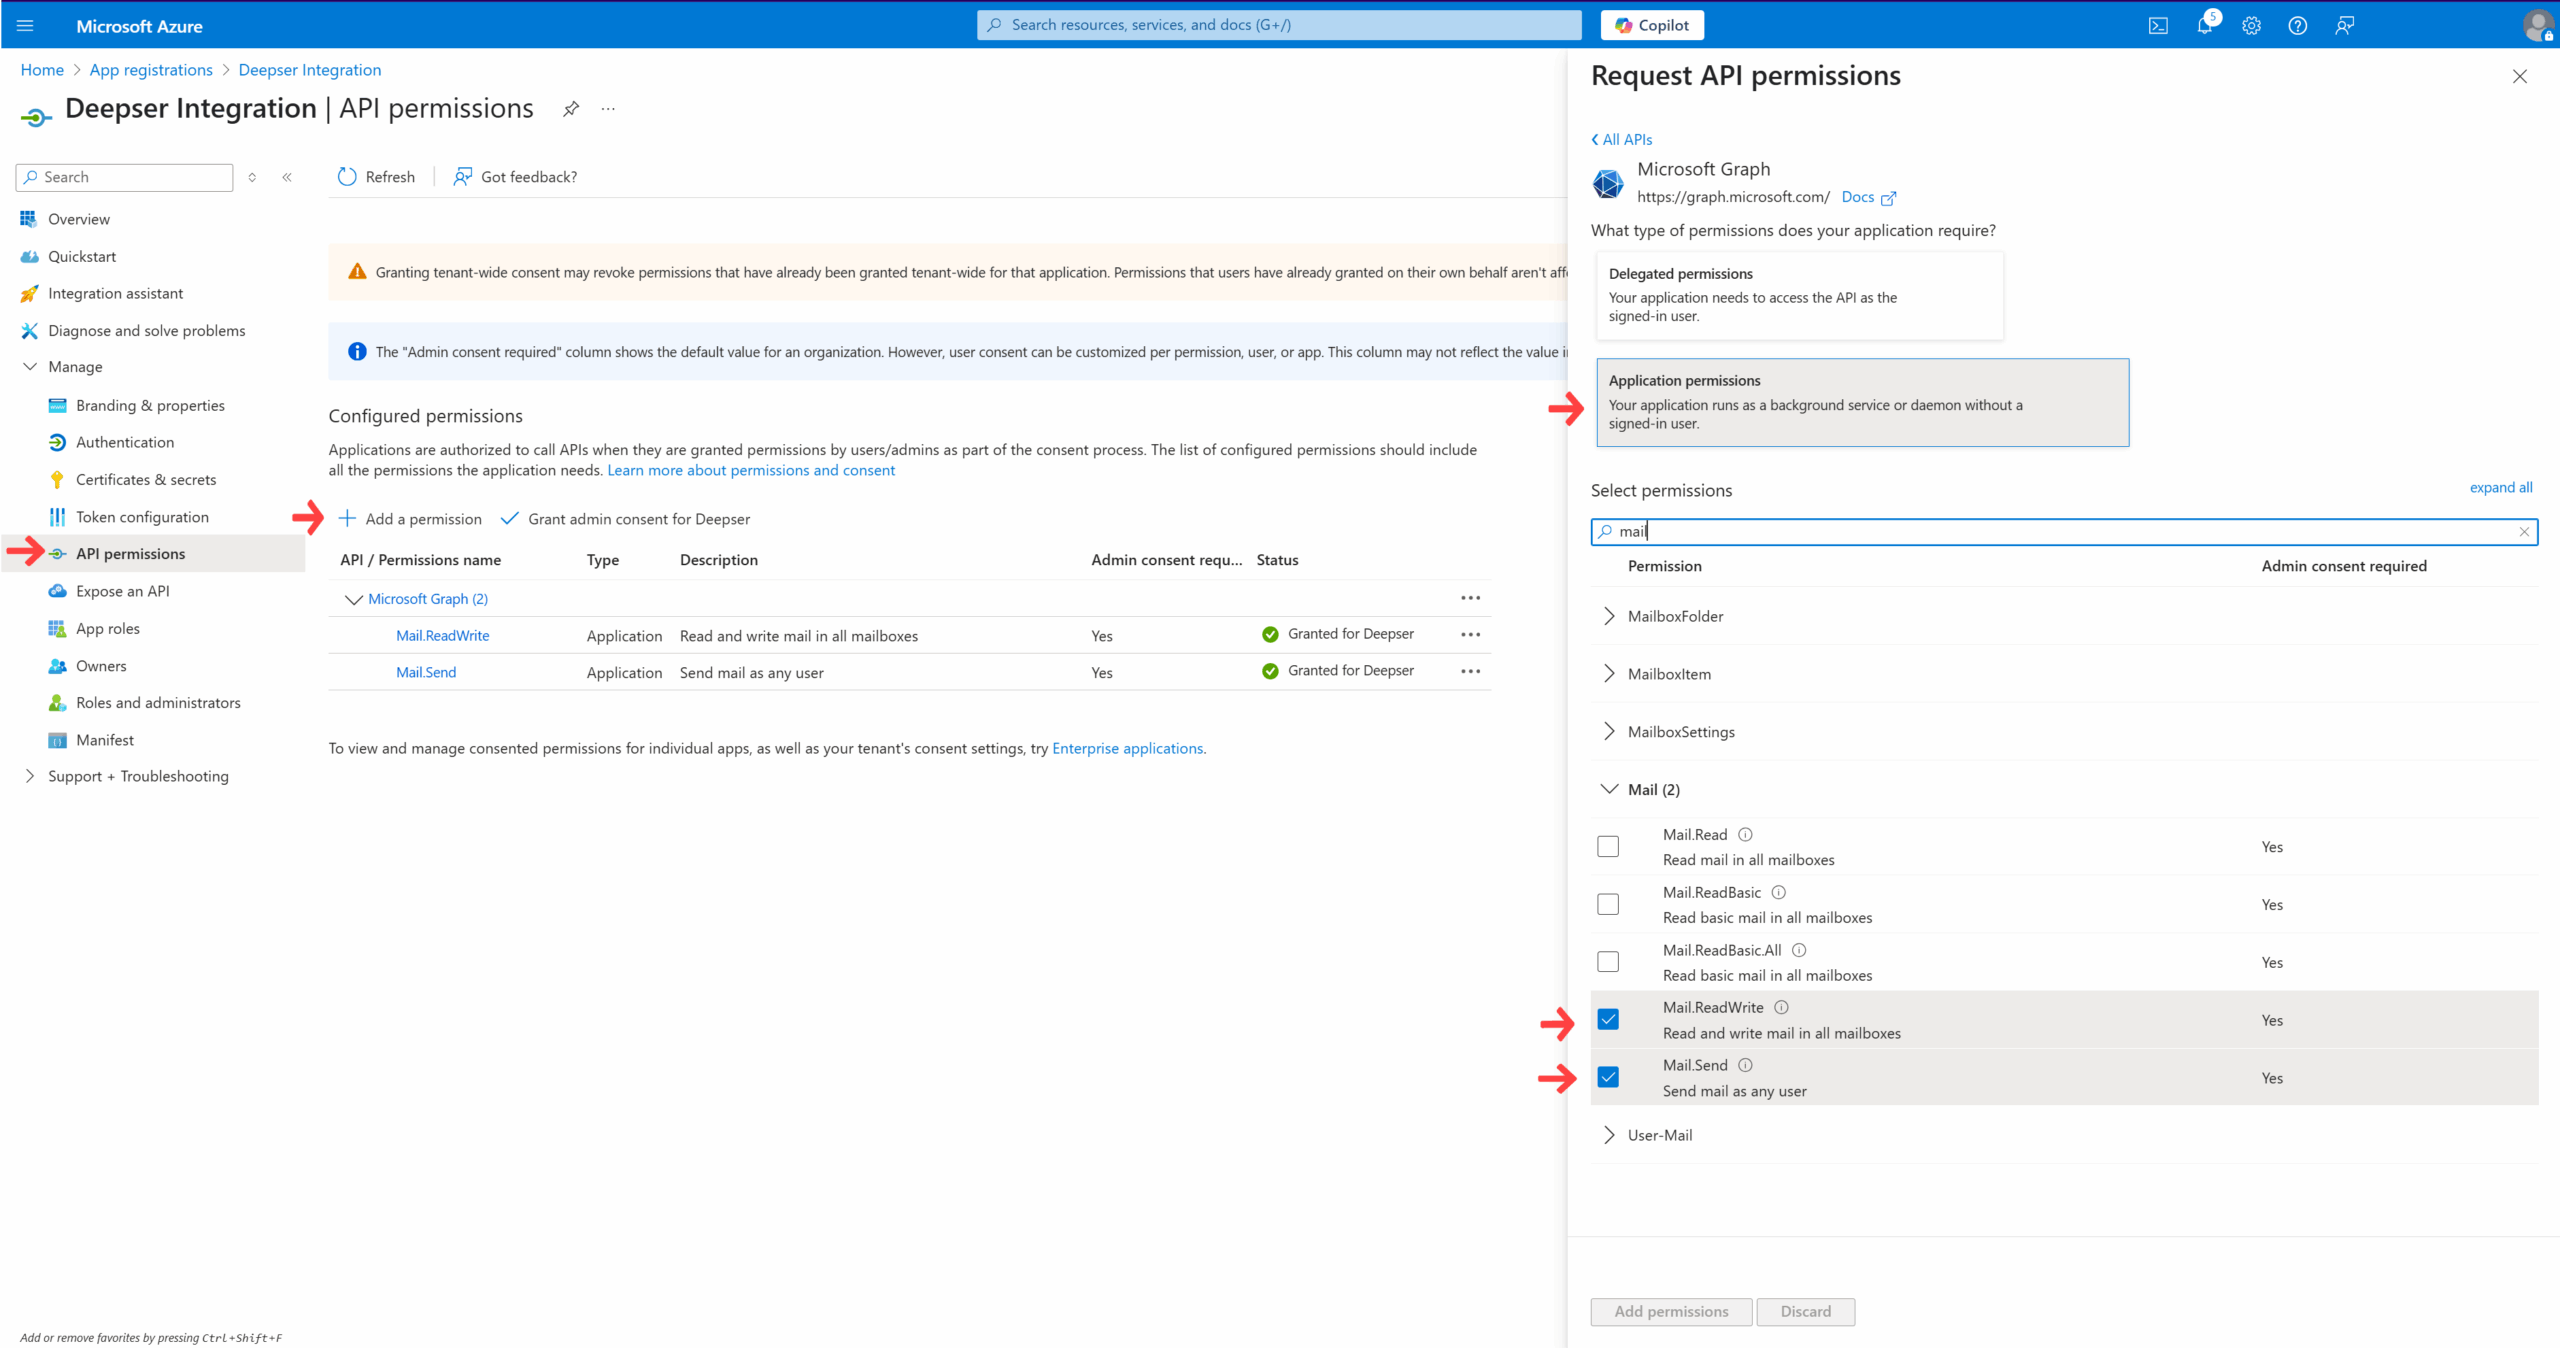Image resolution: width=2560 pixels, height=1348 pixels.
Task: Click the Add permissions button
Action: click(1671, 1312)
